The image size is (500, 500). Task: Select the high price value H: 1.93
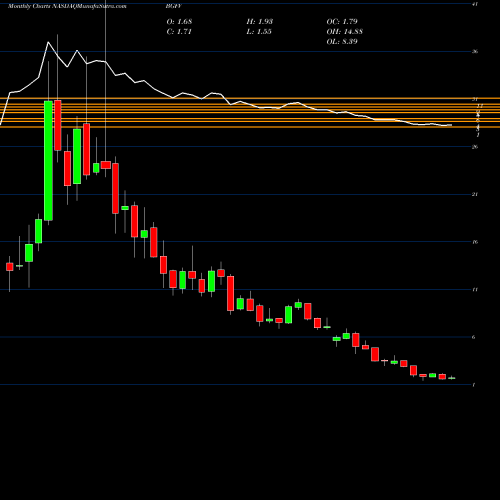click(260, 22)
